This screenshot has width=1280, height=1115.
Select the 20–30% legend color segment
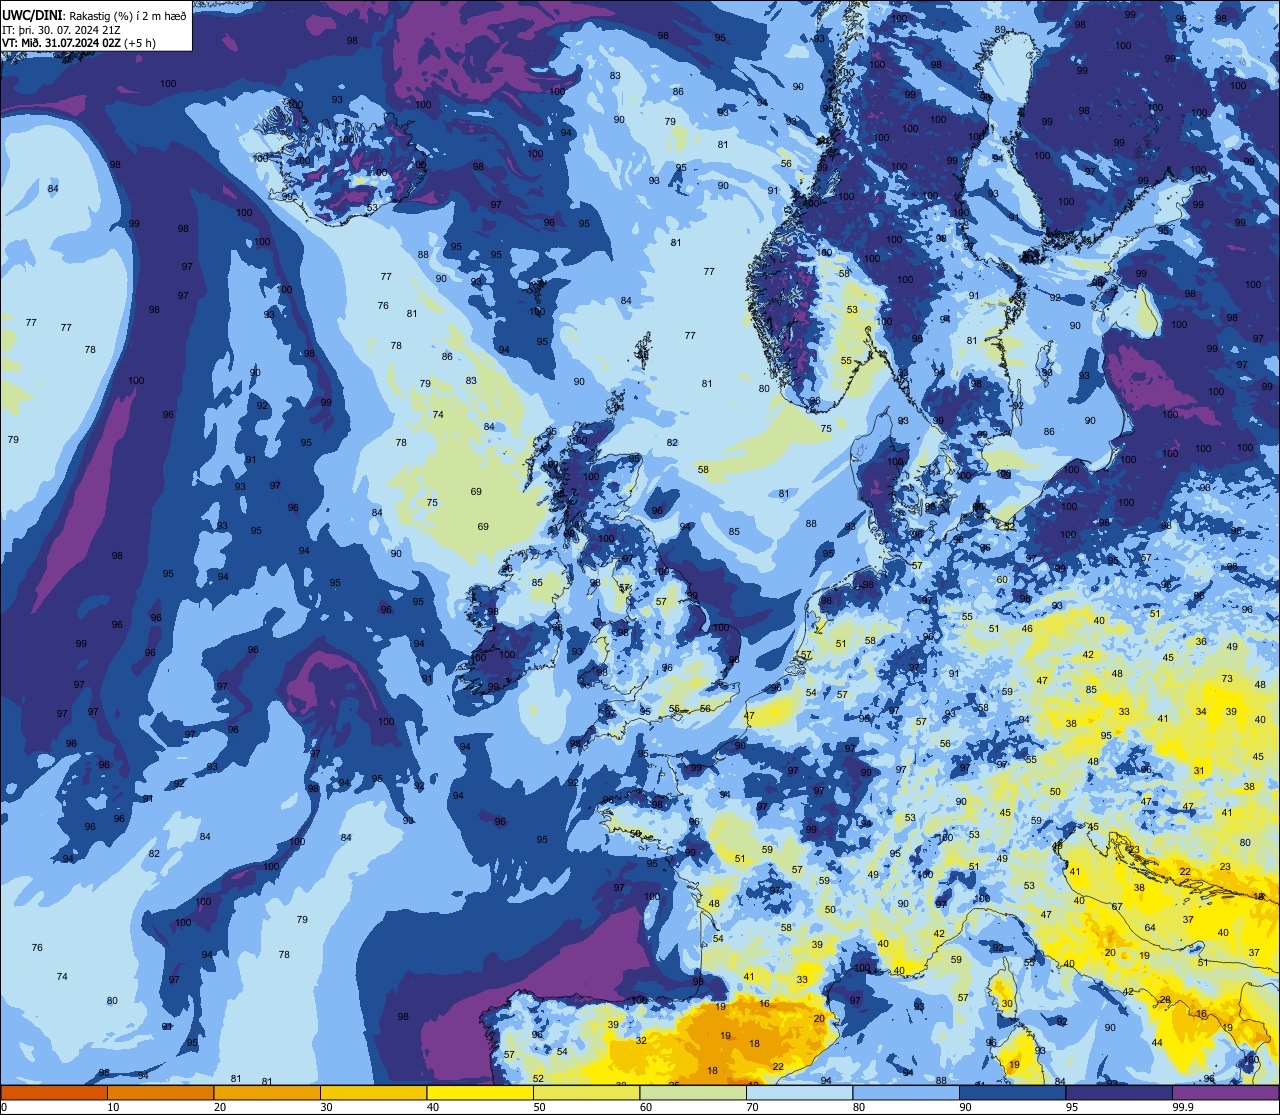[x=267, y=1093]
